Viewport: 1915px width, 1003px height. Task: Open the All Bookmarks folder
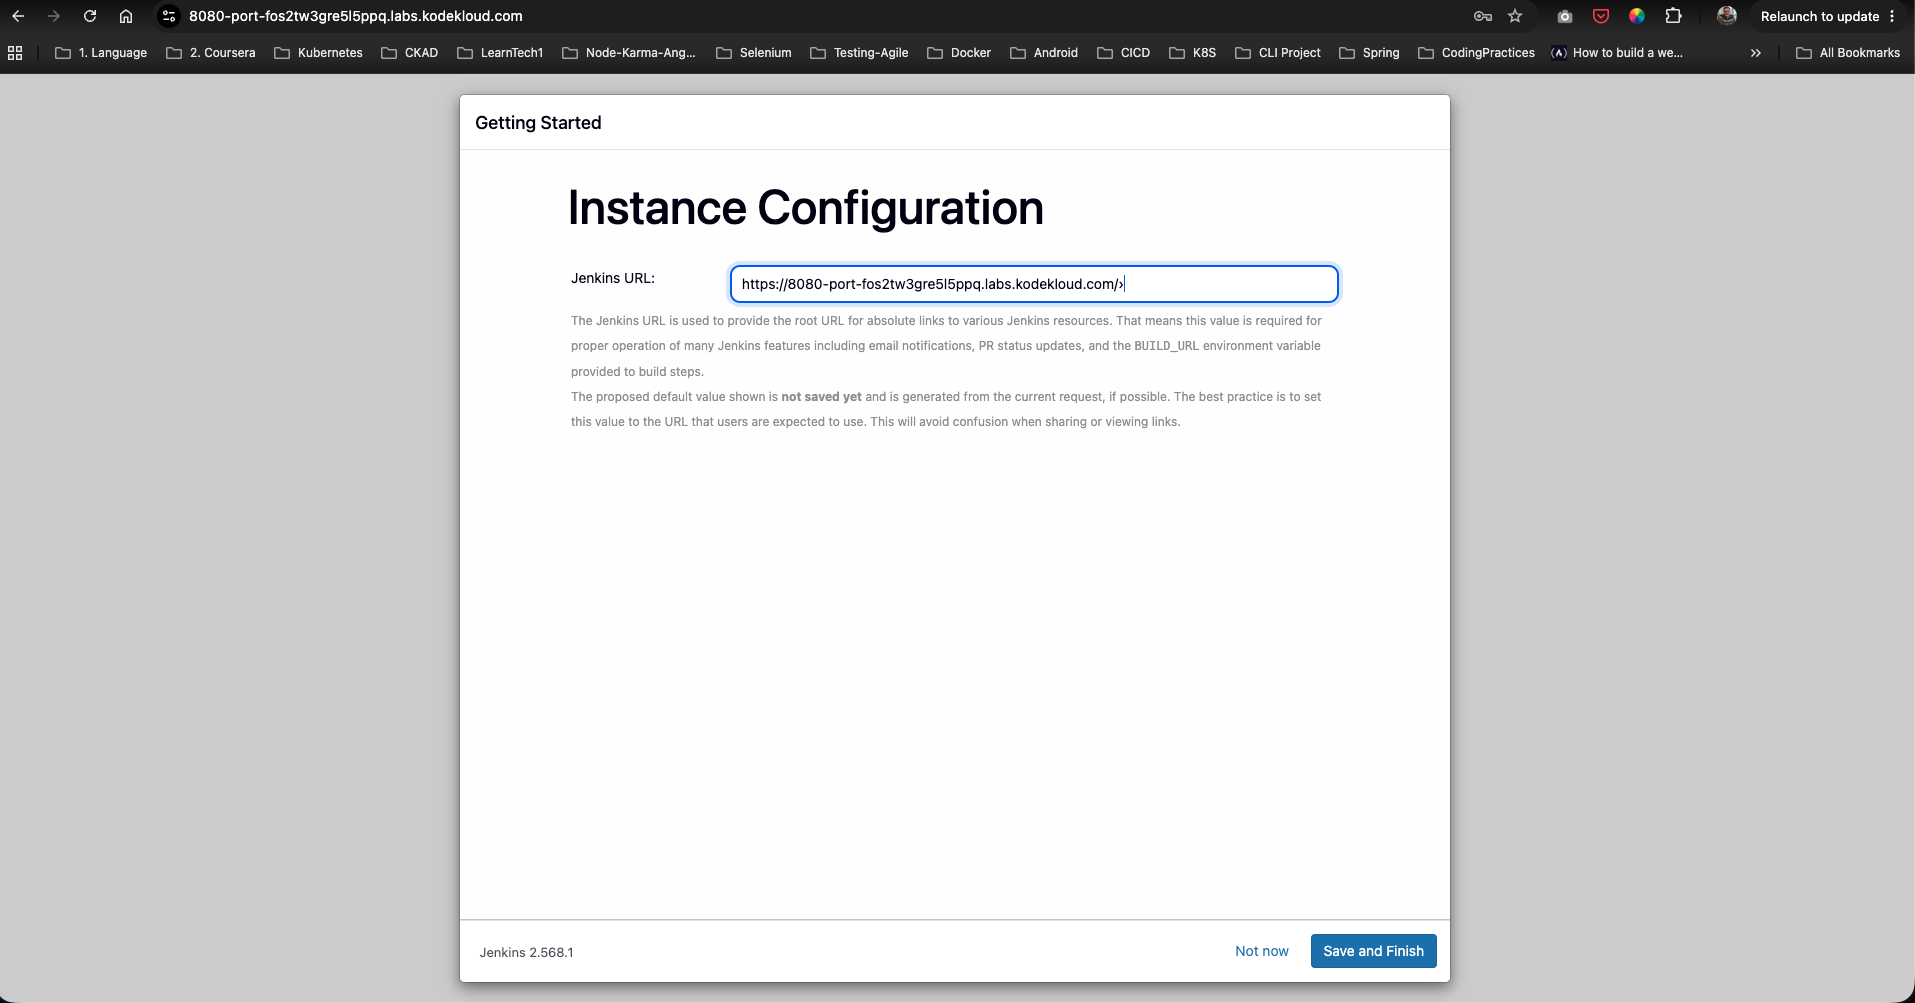(1848, 53)
